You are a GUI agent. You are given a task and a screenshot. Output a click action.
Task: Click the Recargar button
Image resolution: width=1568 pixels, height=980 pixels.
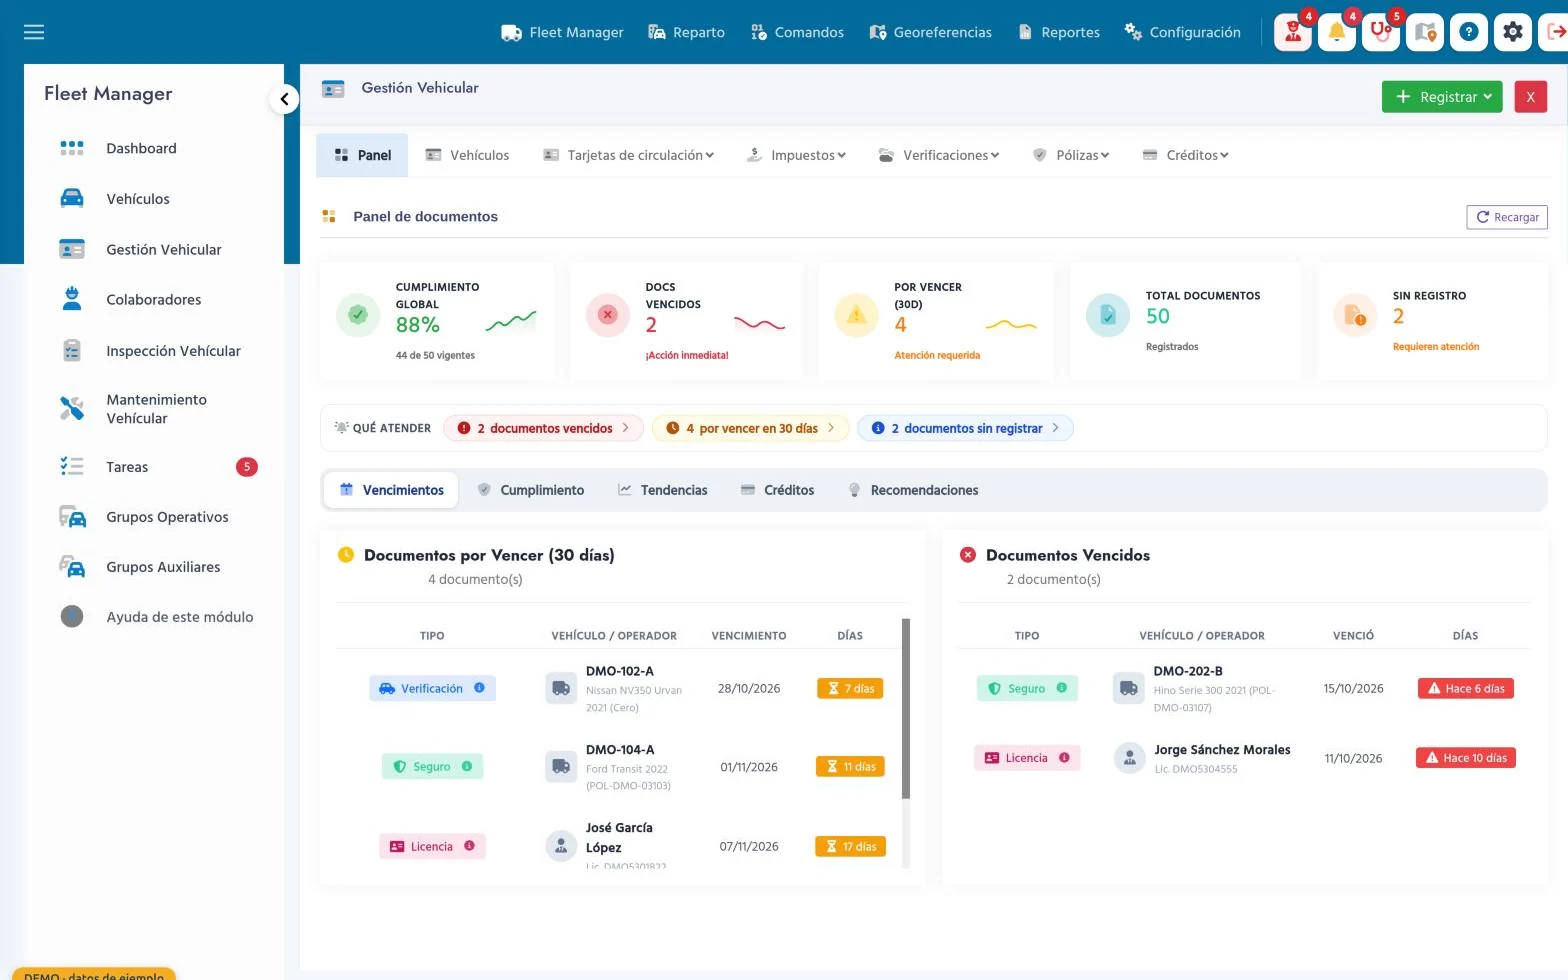coord(1507,217)
